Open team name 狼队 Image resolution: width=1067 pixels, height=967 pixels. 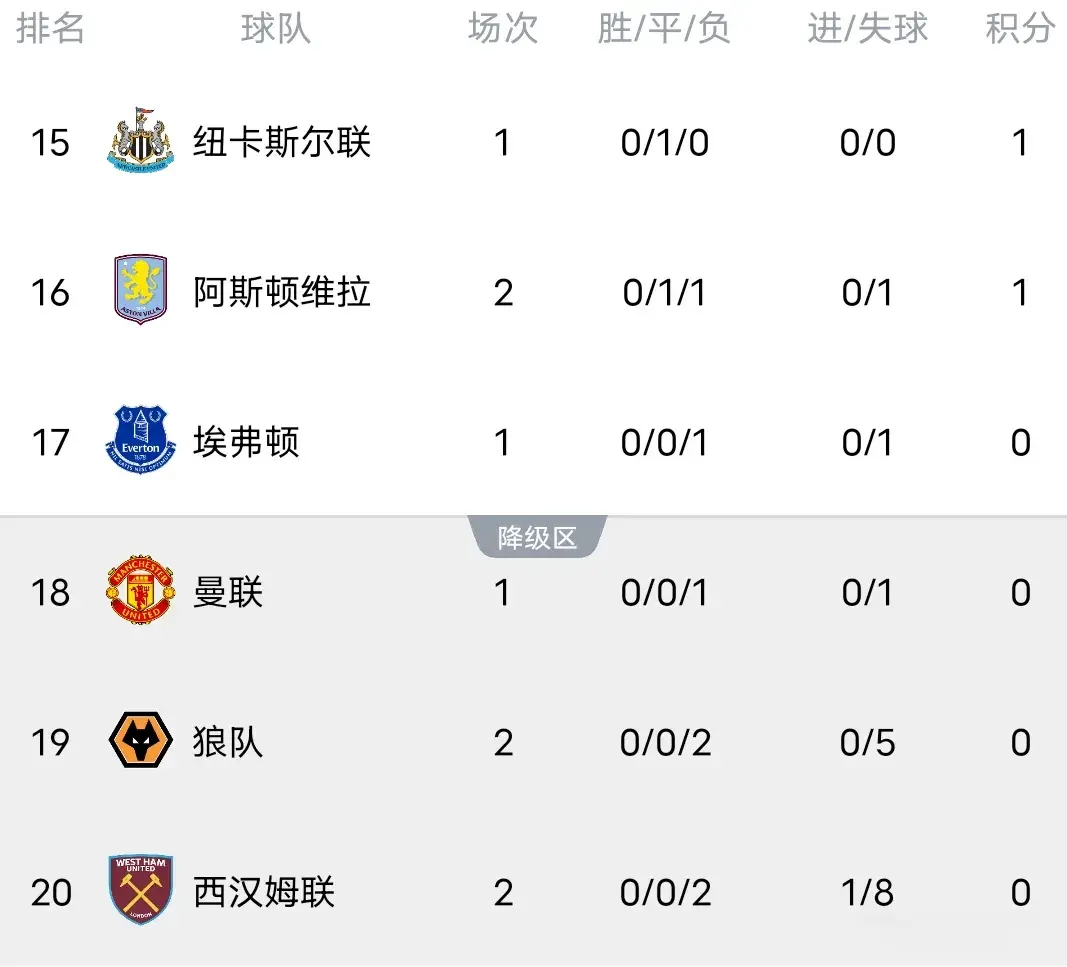click(x=228, y=742)
